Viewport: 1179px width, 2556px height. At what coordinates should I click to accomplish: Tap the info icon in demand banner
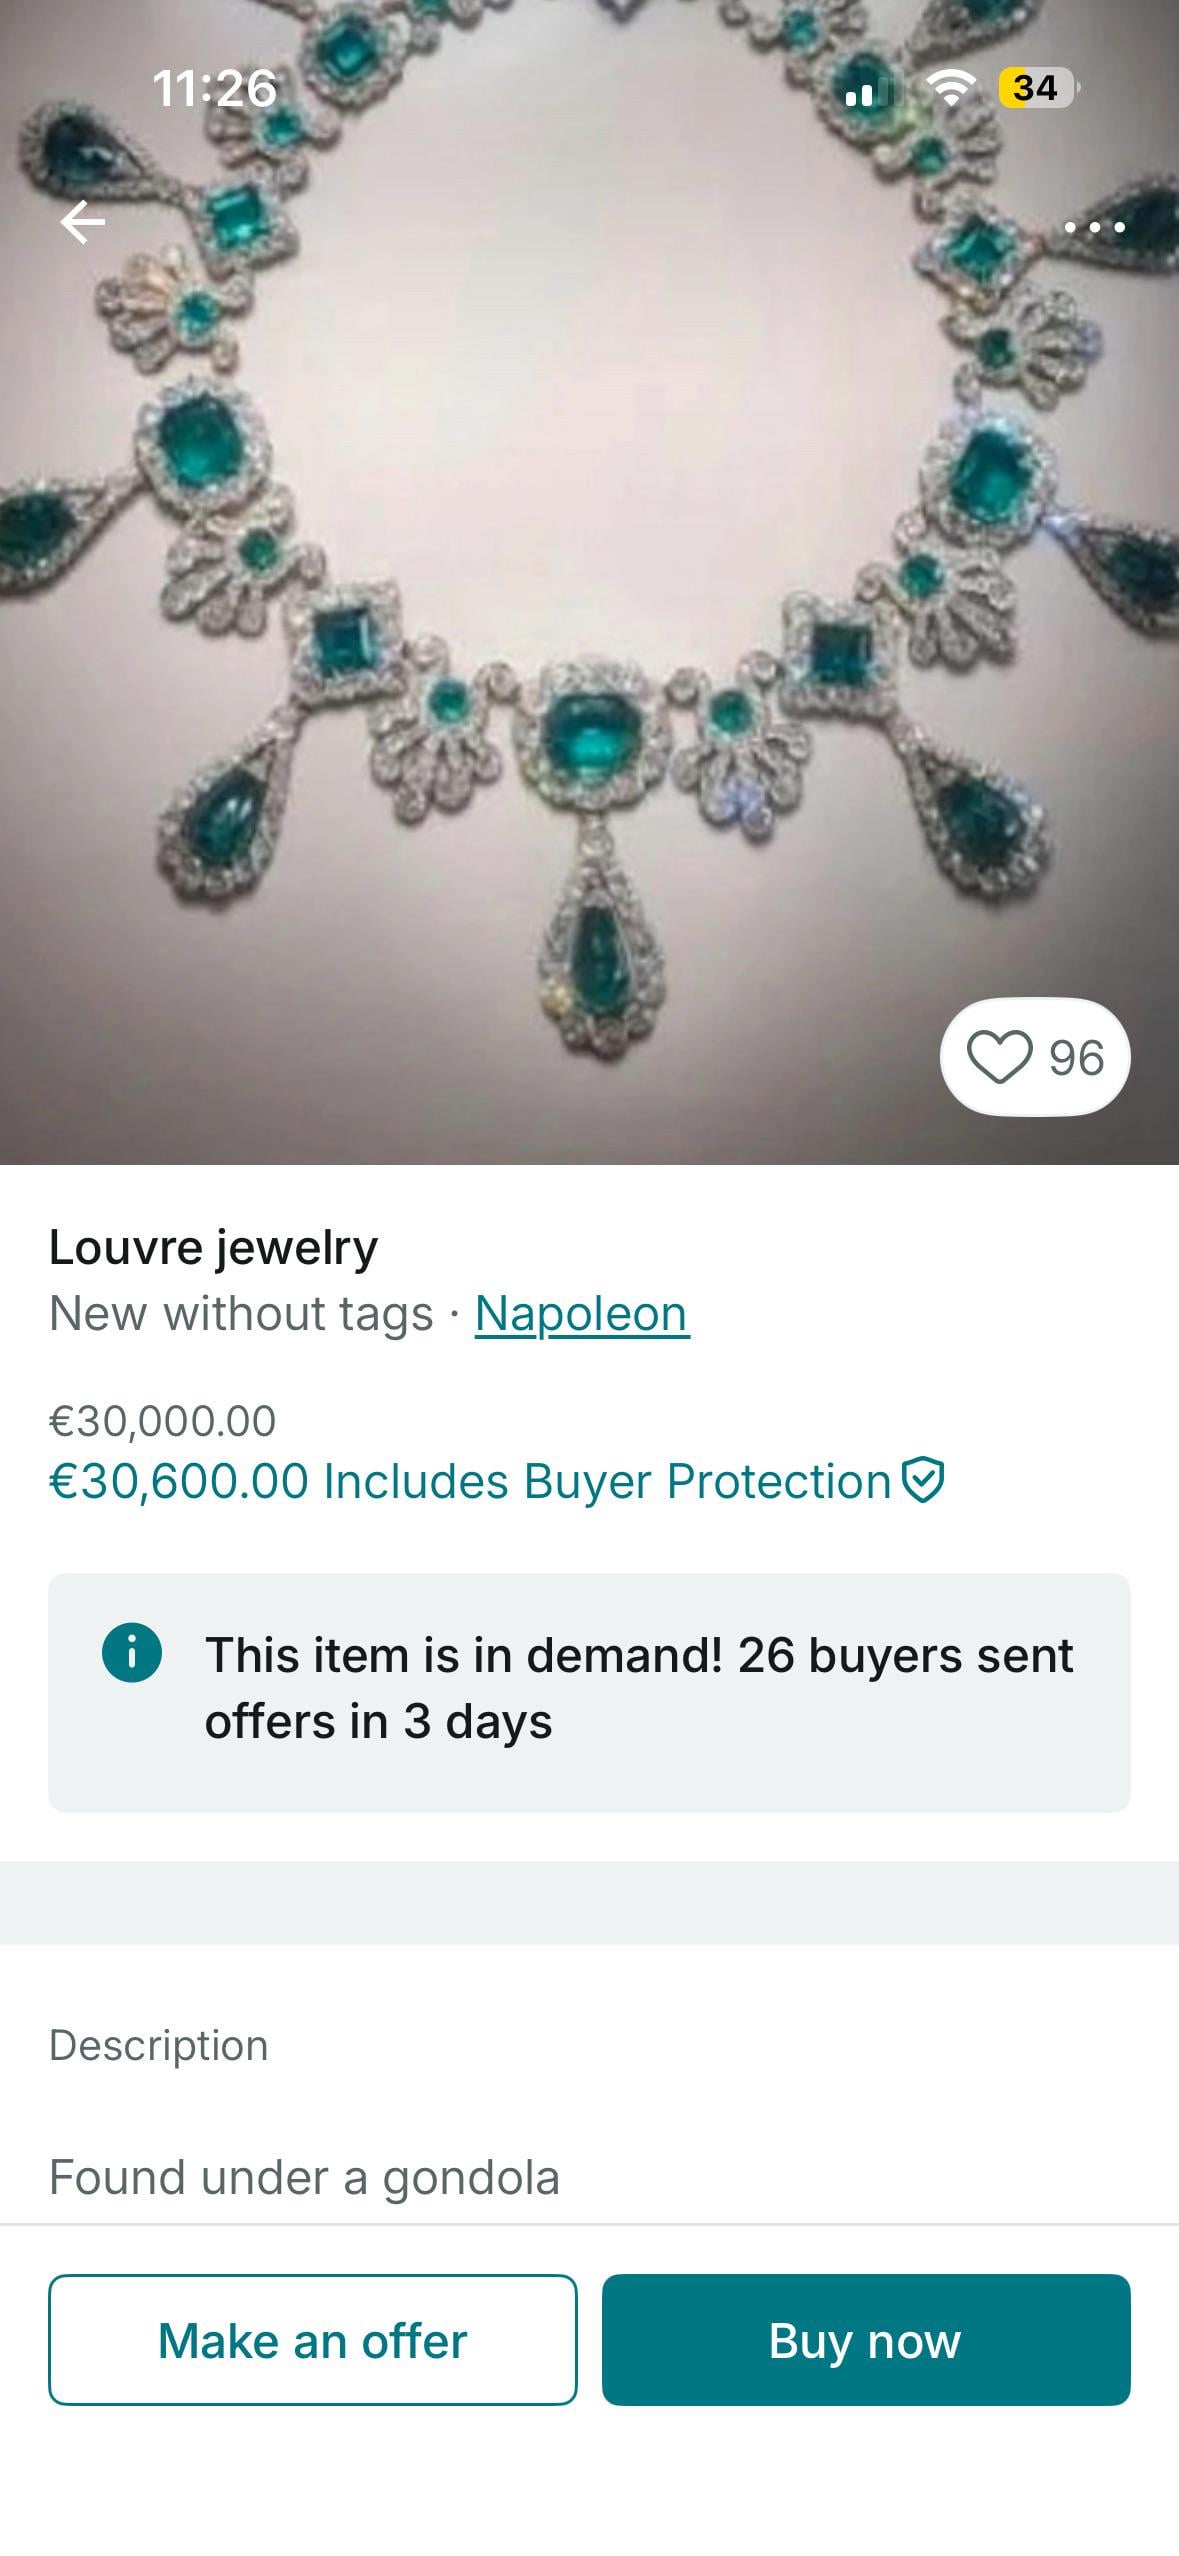pyautogui.click(x=132, y=1652)
